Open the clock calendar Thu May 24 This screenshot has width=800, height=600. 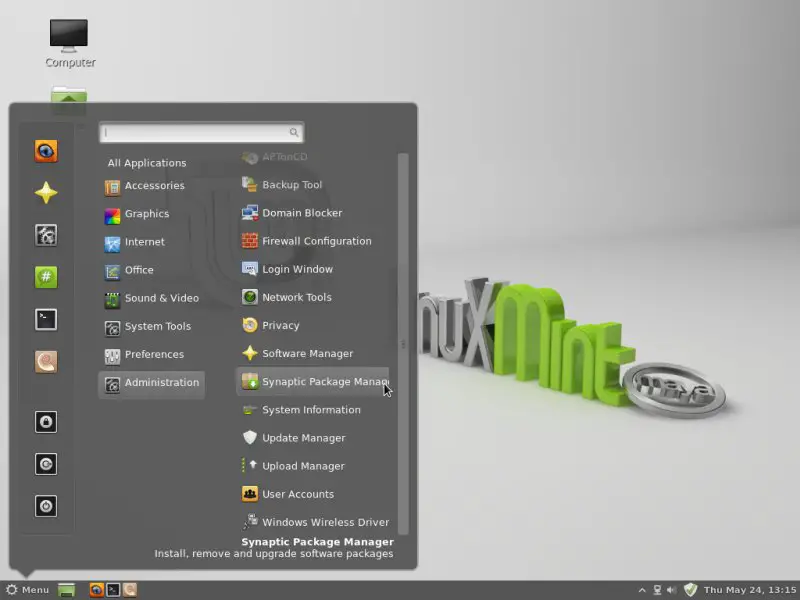750,590
